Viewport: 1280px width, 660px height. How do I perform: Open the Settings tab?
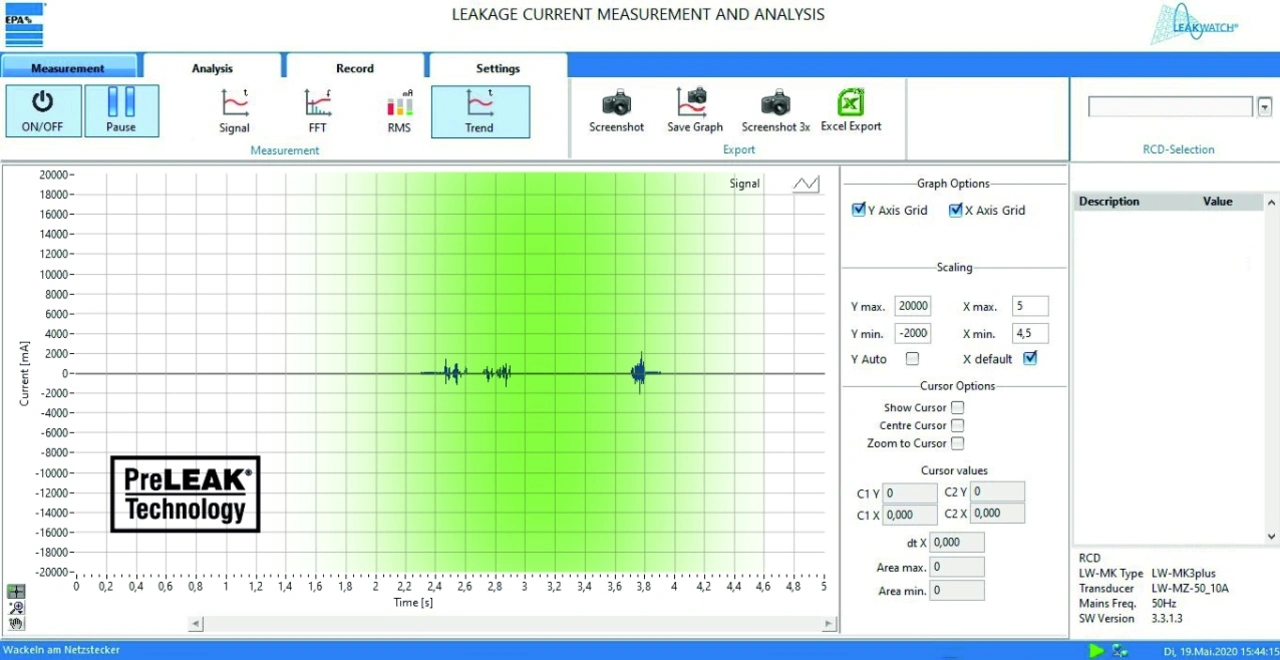point(497,68)
